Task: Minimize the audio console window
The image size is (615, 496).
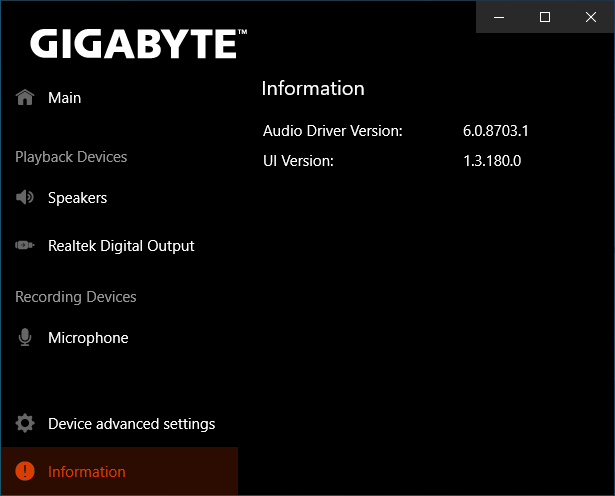Action: (x=499, y=17)
